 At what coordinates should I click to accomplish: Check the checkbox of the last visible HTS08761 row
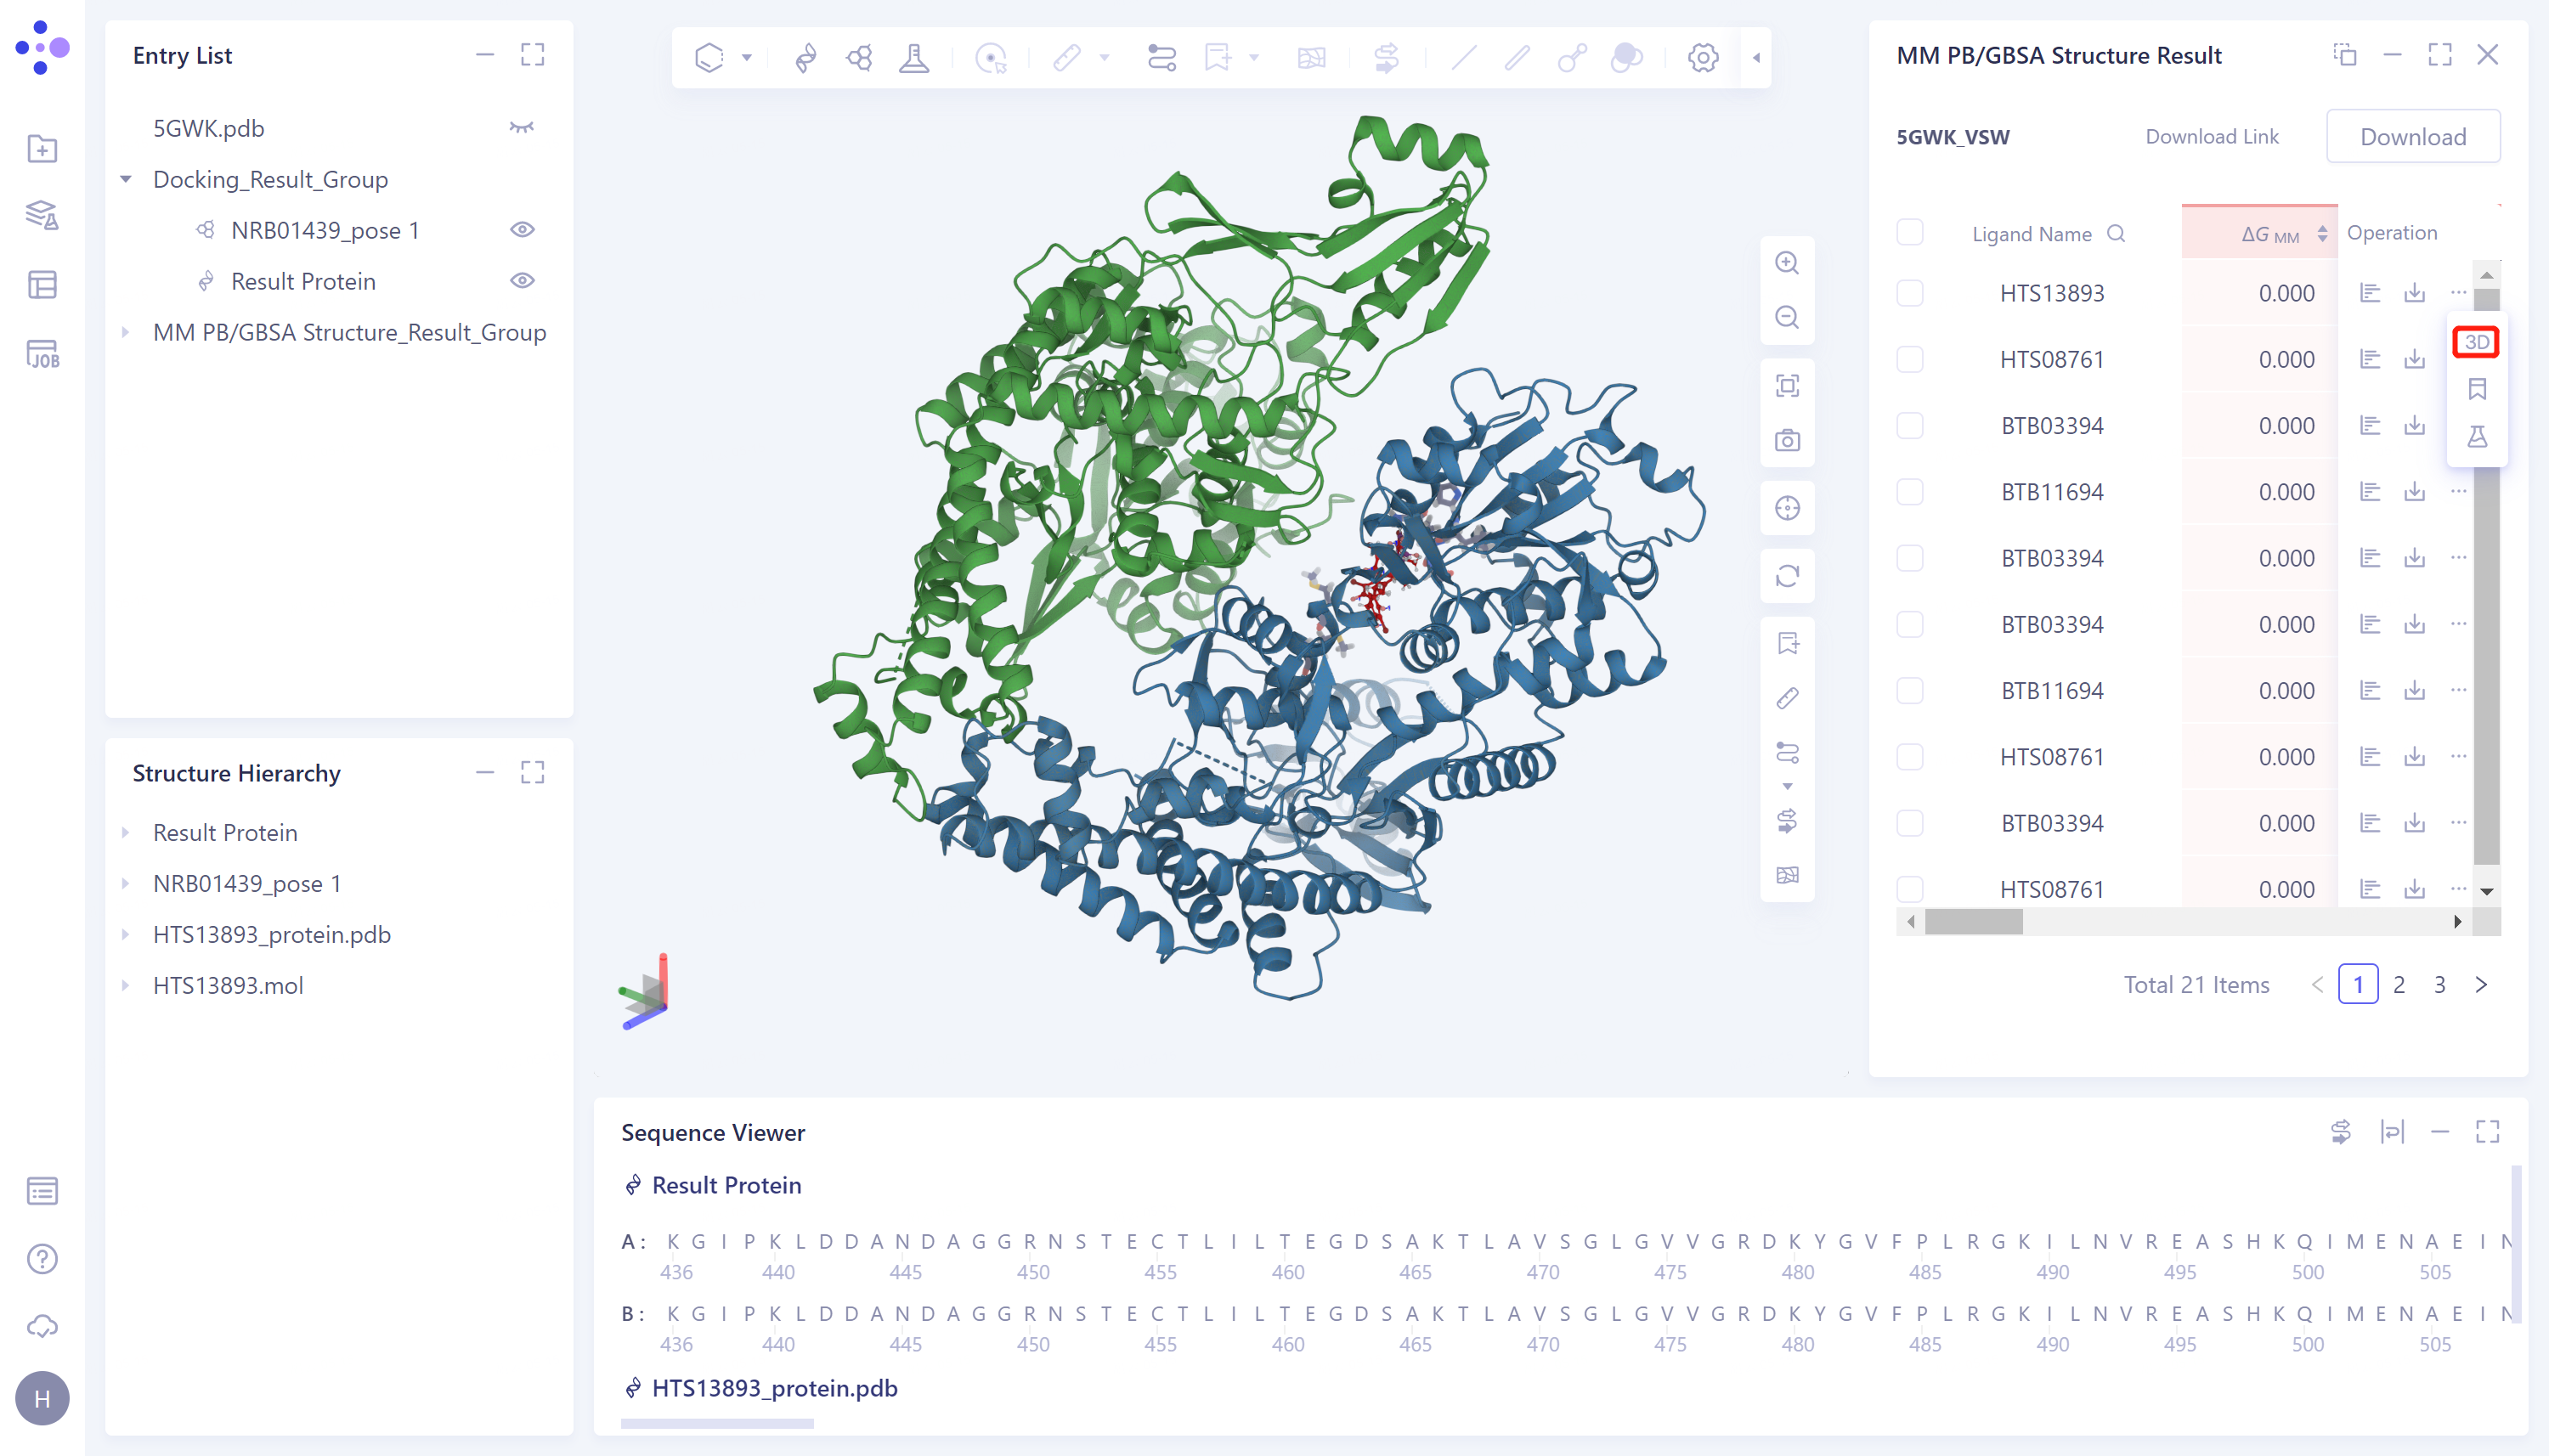click(1909, 889)
